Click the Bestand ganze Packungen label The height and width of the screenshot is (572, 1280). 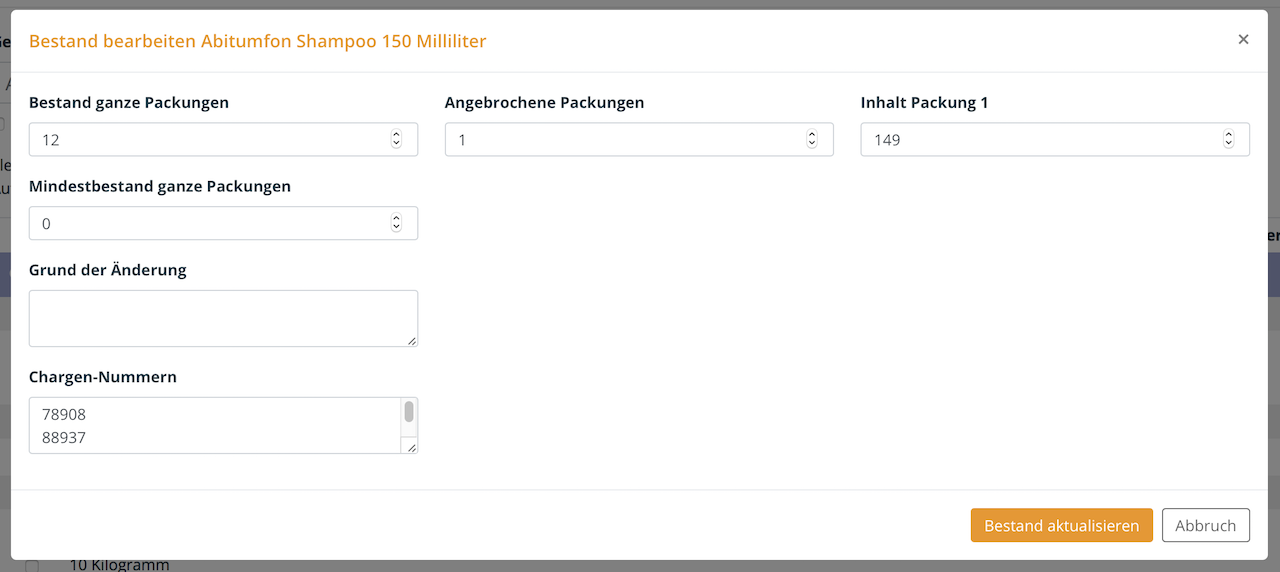(129, 102)
